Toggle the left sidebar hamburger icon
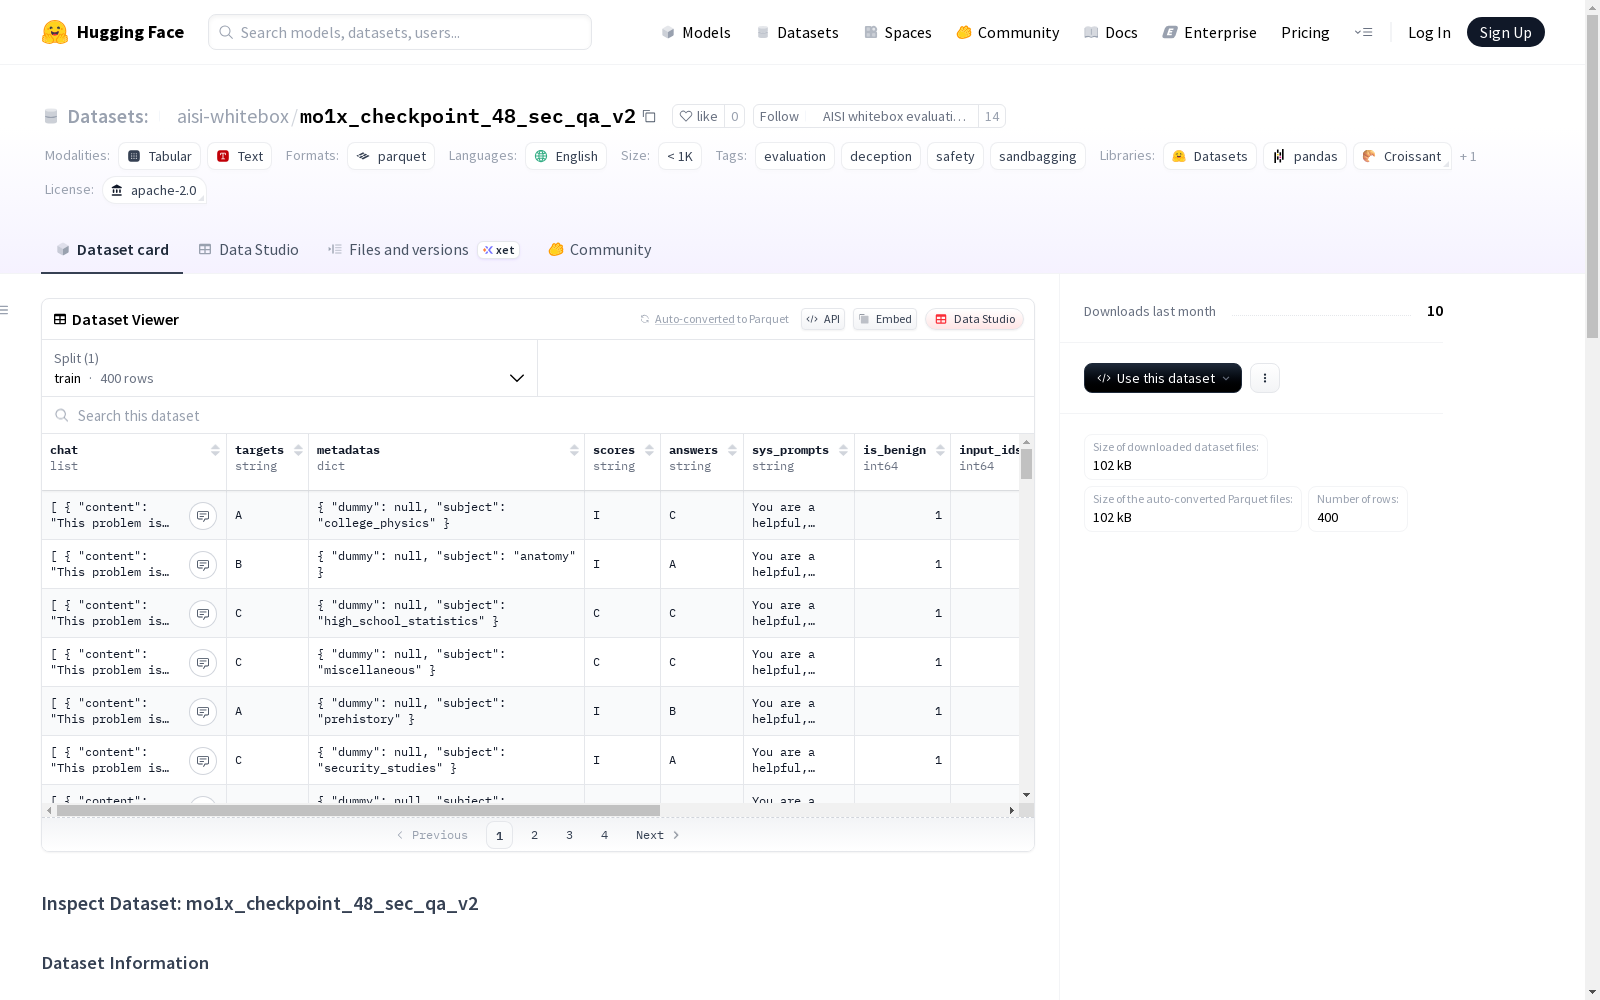The height and width of the screenshot is (1000, 1600). pyautogui.click(x=4, y=310)
